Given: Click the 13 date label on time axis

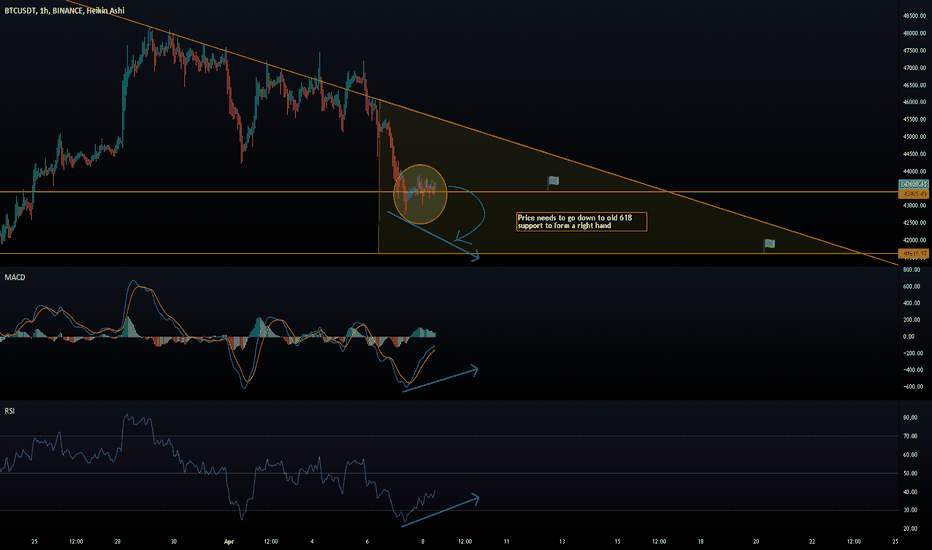Looking at the screenshot, I should coord(562,542).
